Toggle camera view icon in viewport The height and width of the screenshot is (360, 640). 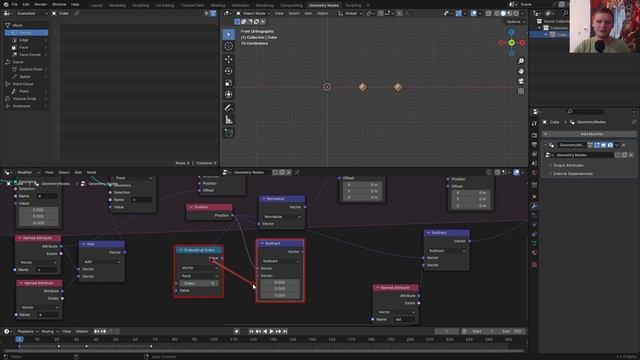[x=521, y=81]
